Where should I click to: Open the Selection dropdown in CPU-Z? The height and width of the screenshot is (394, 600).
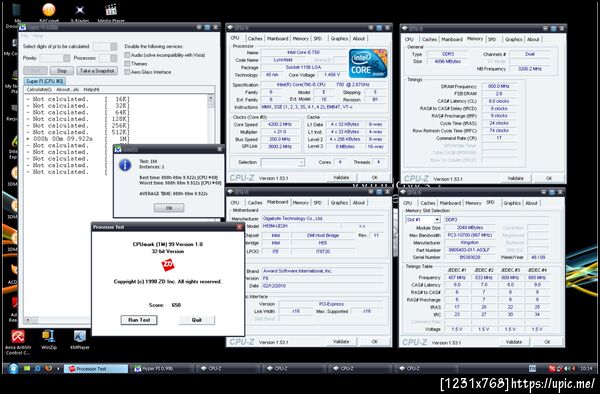301,163
